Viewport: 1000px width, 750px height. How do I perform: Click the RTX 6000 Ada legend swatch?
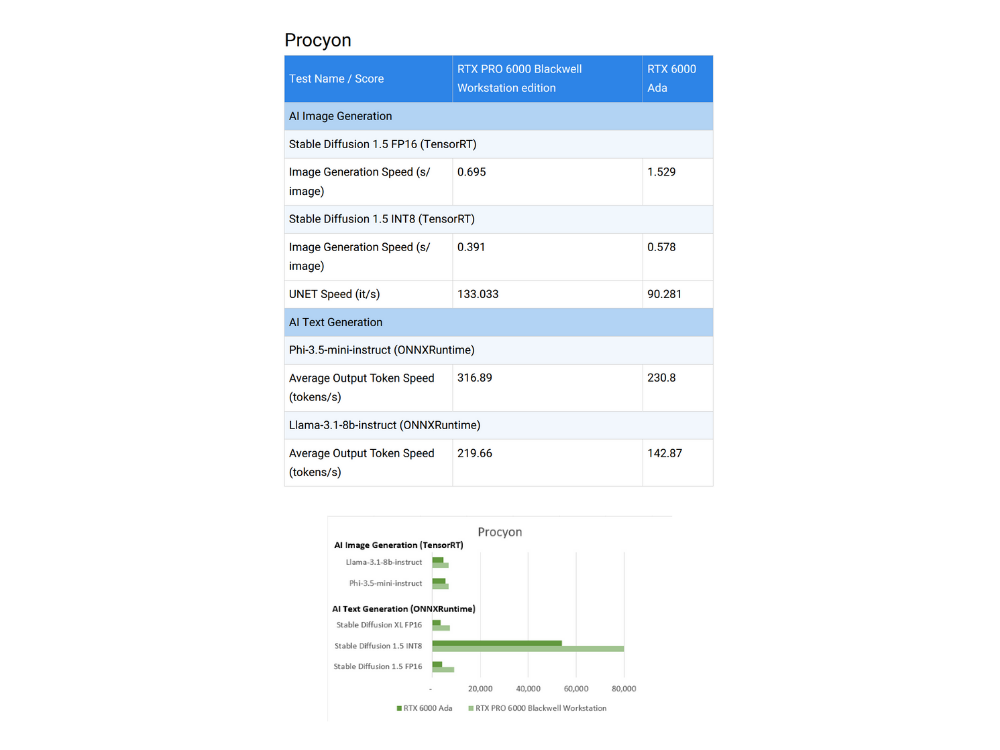[x=398, y=708]
